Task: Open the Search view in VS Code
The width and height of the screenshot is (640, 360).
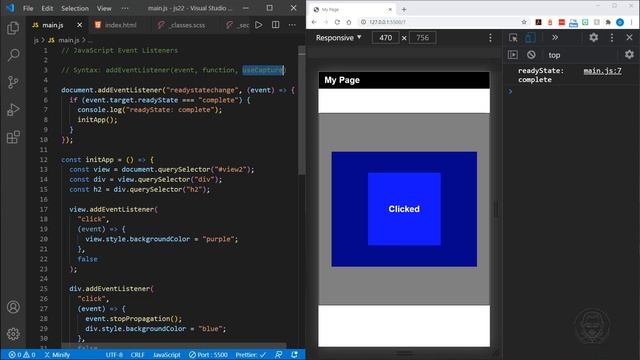Action: (x=13, y=55)
